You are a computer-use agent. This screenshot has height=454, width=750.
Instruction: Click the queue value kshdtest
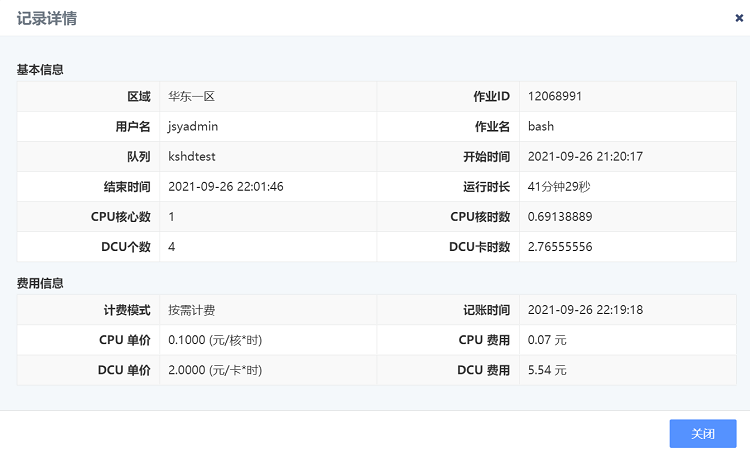pos(191,156)
